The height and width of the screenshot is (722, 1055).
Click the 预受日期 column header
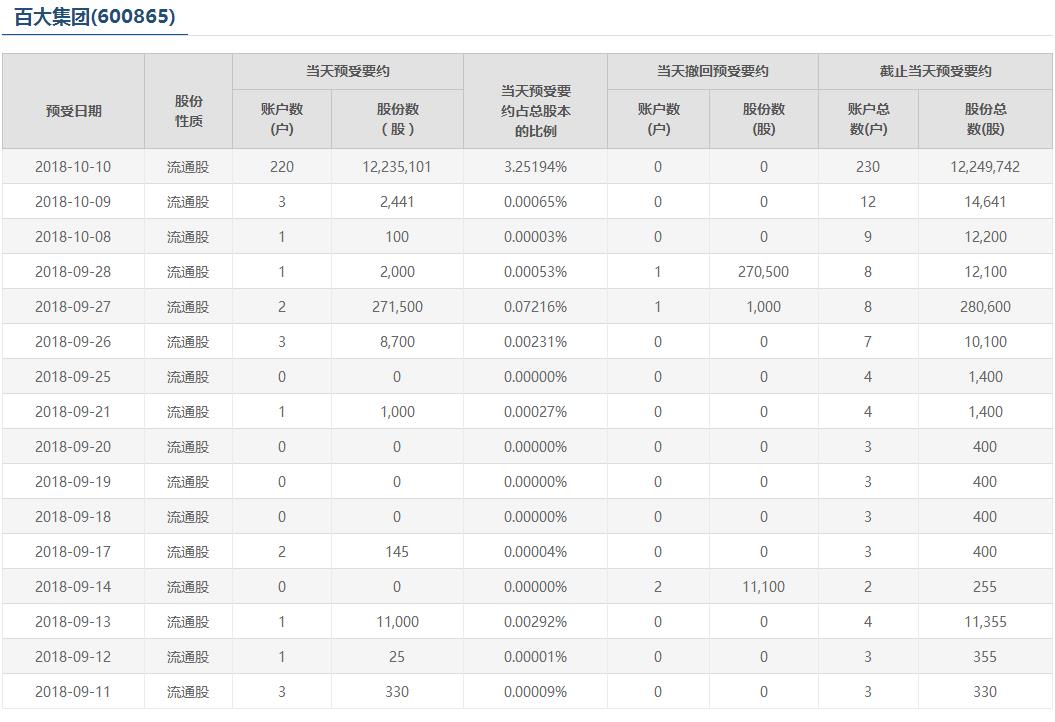pyautogui.click(x=73, y=111)
